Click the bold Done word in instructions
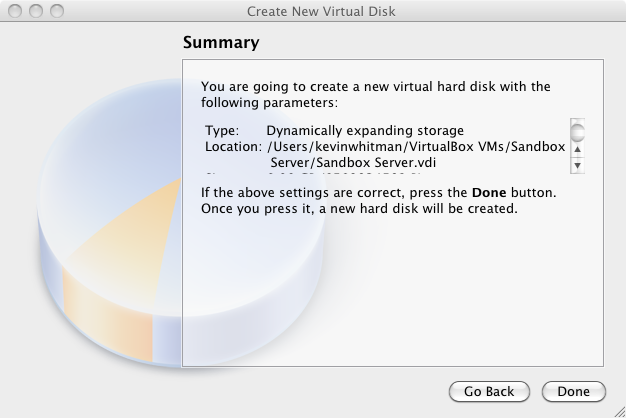 489,192
